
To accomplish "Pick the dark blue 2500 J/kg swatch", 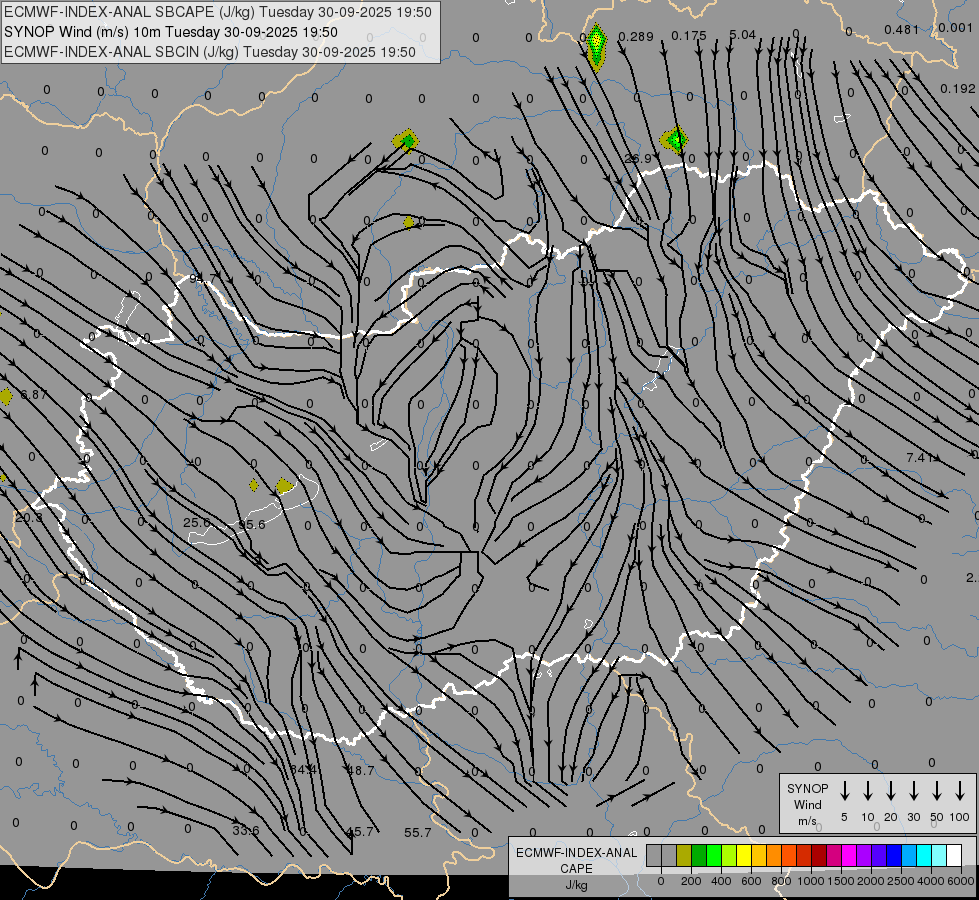I will pyautogui.click(x=894, y=855).
